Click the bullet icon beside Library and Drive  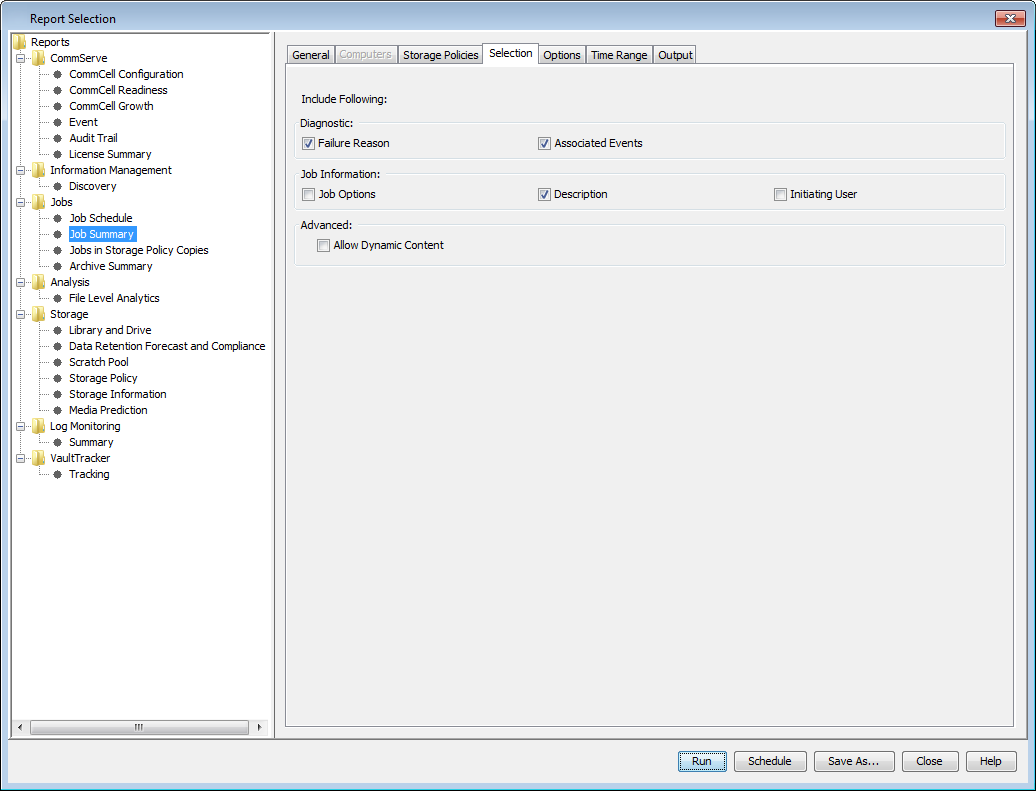pos(57,330)
